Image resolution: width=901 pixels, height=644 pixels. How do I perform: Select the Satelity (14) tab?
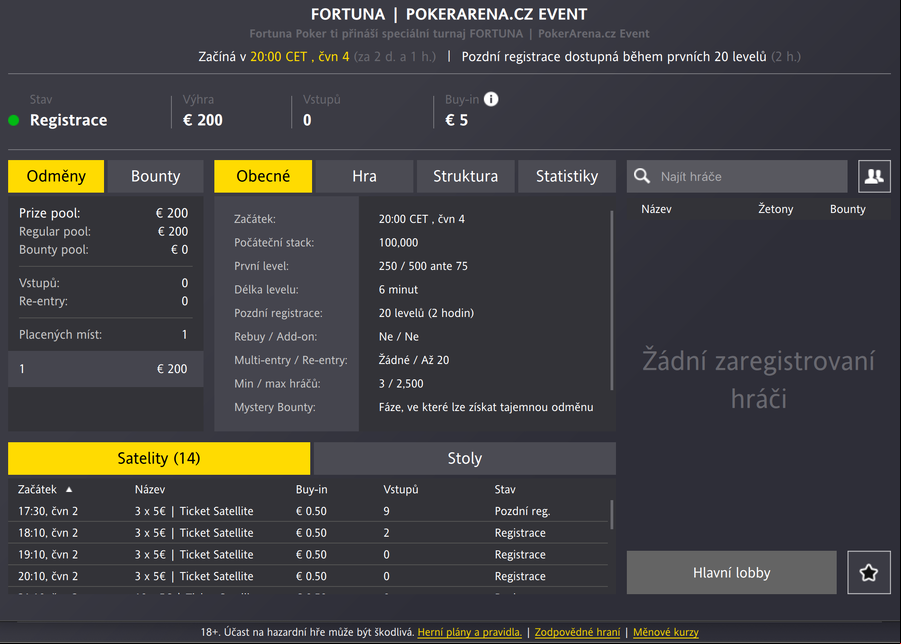tap(159, 458)
